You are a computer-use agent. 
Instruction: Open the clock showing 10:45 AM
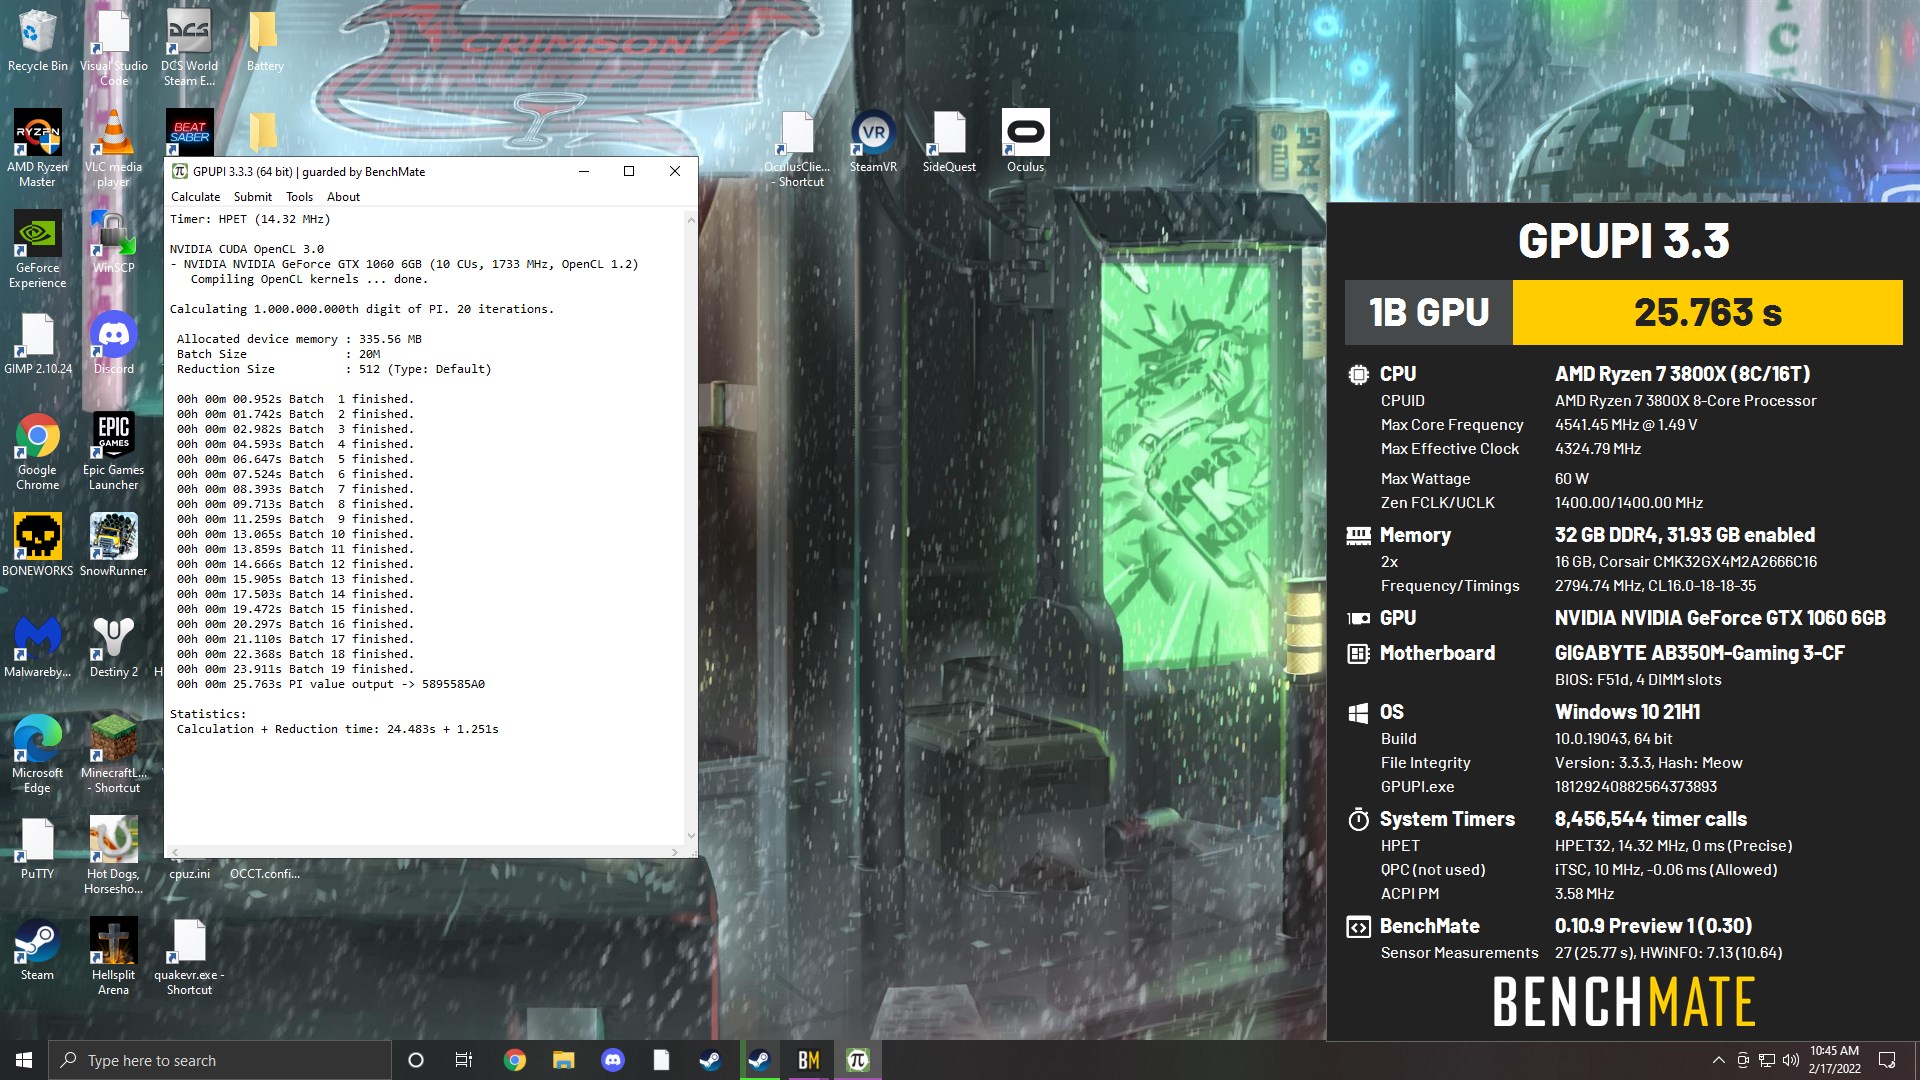(1834, 1060)
